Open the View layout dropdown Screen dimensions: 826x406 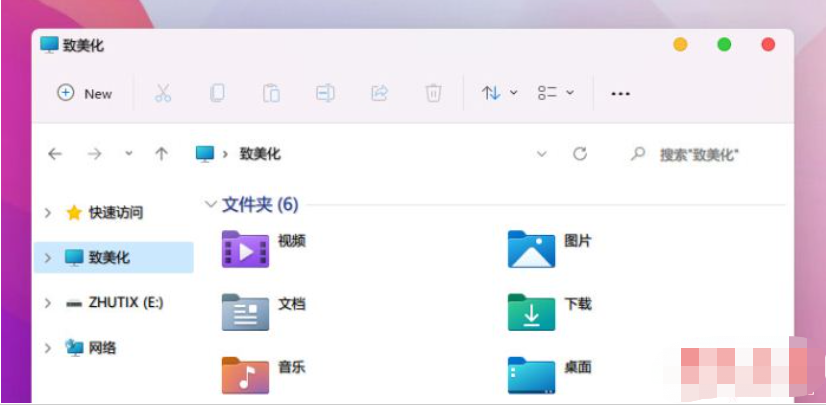click(556, 93)
